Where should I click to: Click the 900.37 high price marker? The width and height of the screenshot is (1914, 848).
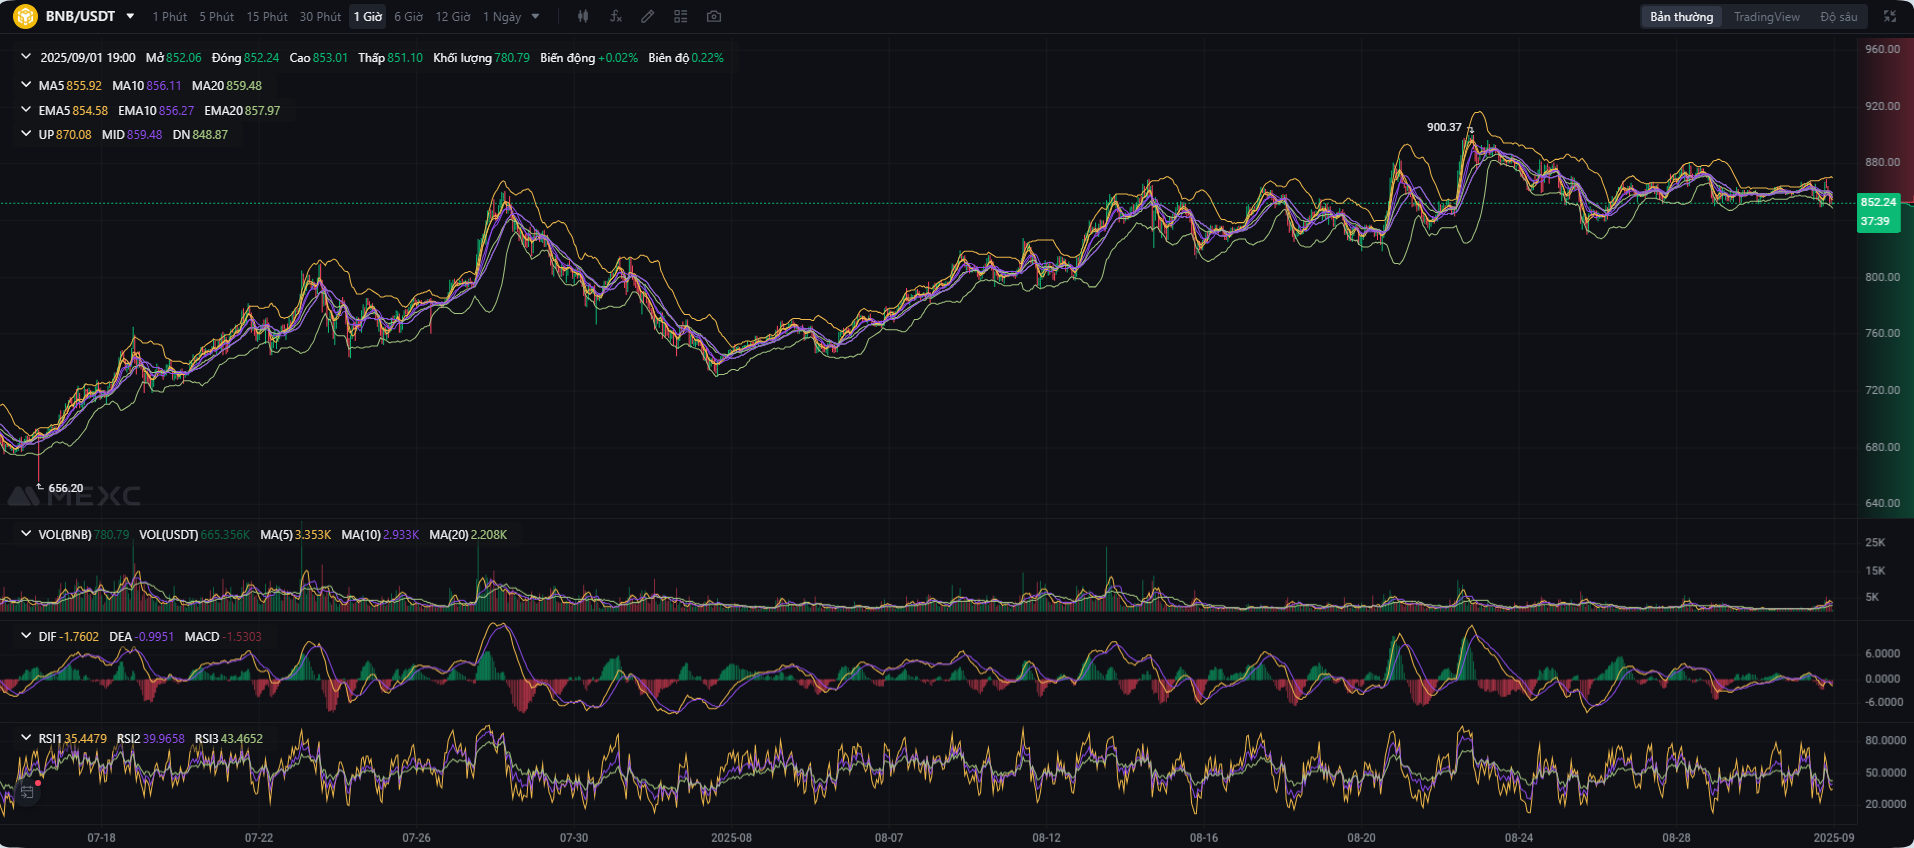[x=1444, y=127]
